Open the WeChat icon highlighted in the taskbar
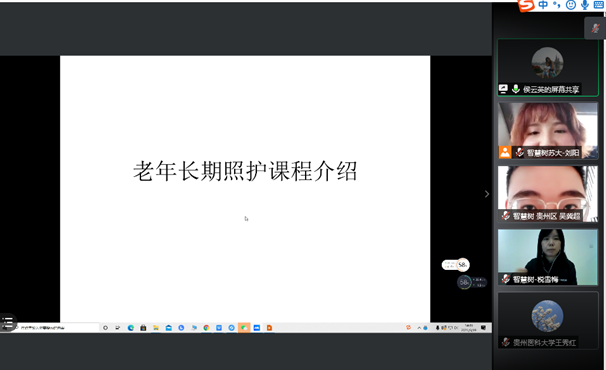Screen dimensions: 606x370 pos(244,328)
